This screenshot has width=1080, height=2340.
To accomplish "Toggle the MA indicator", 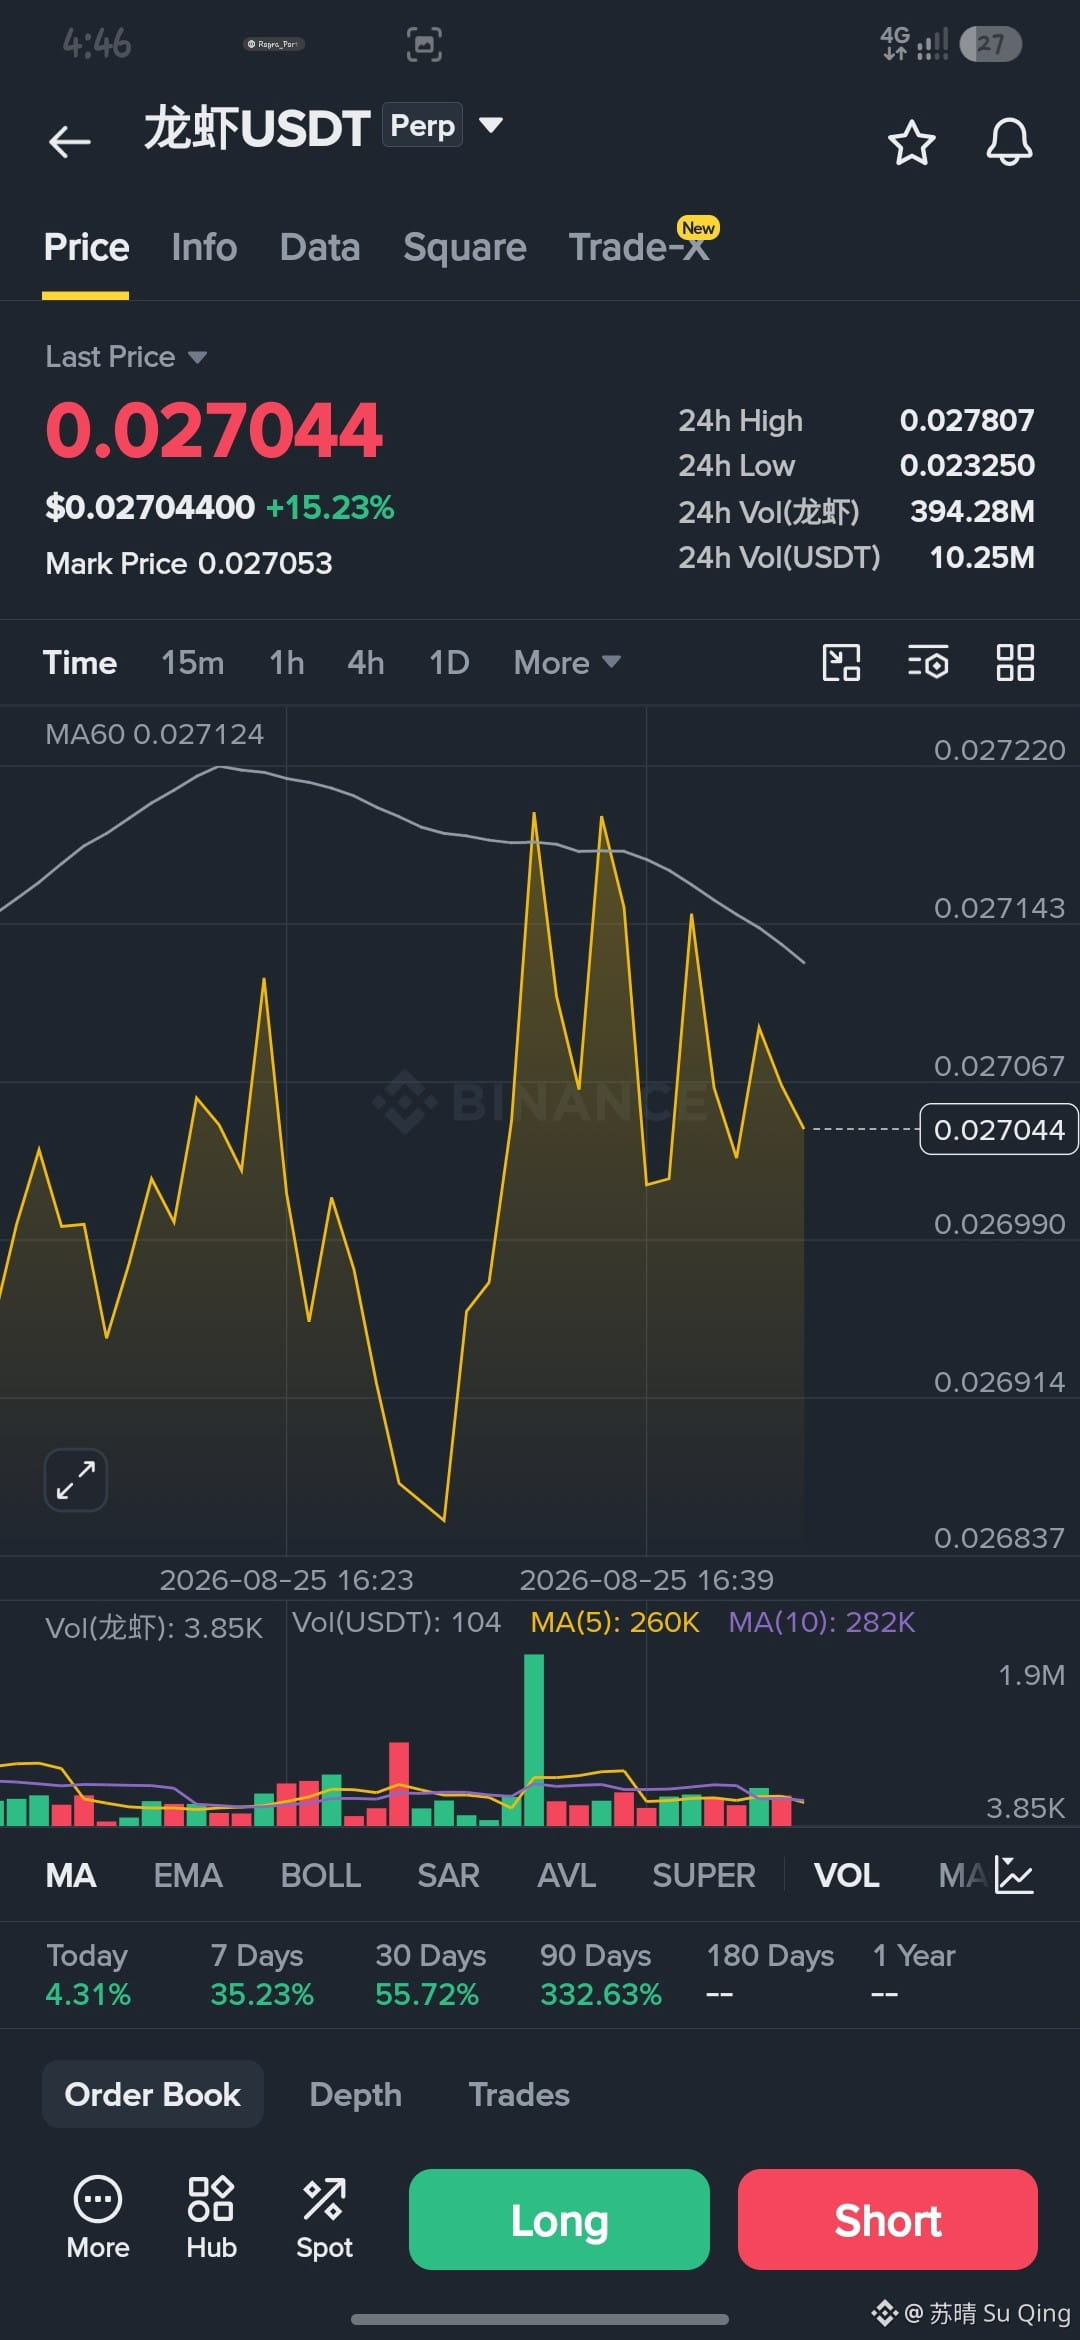I will (71, 1875).
